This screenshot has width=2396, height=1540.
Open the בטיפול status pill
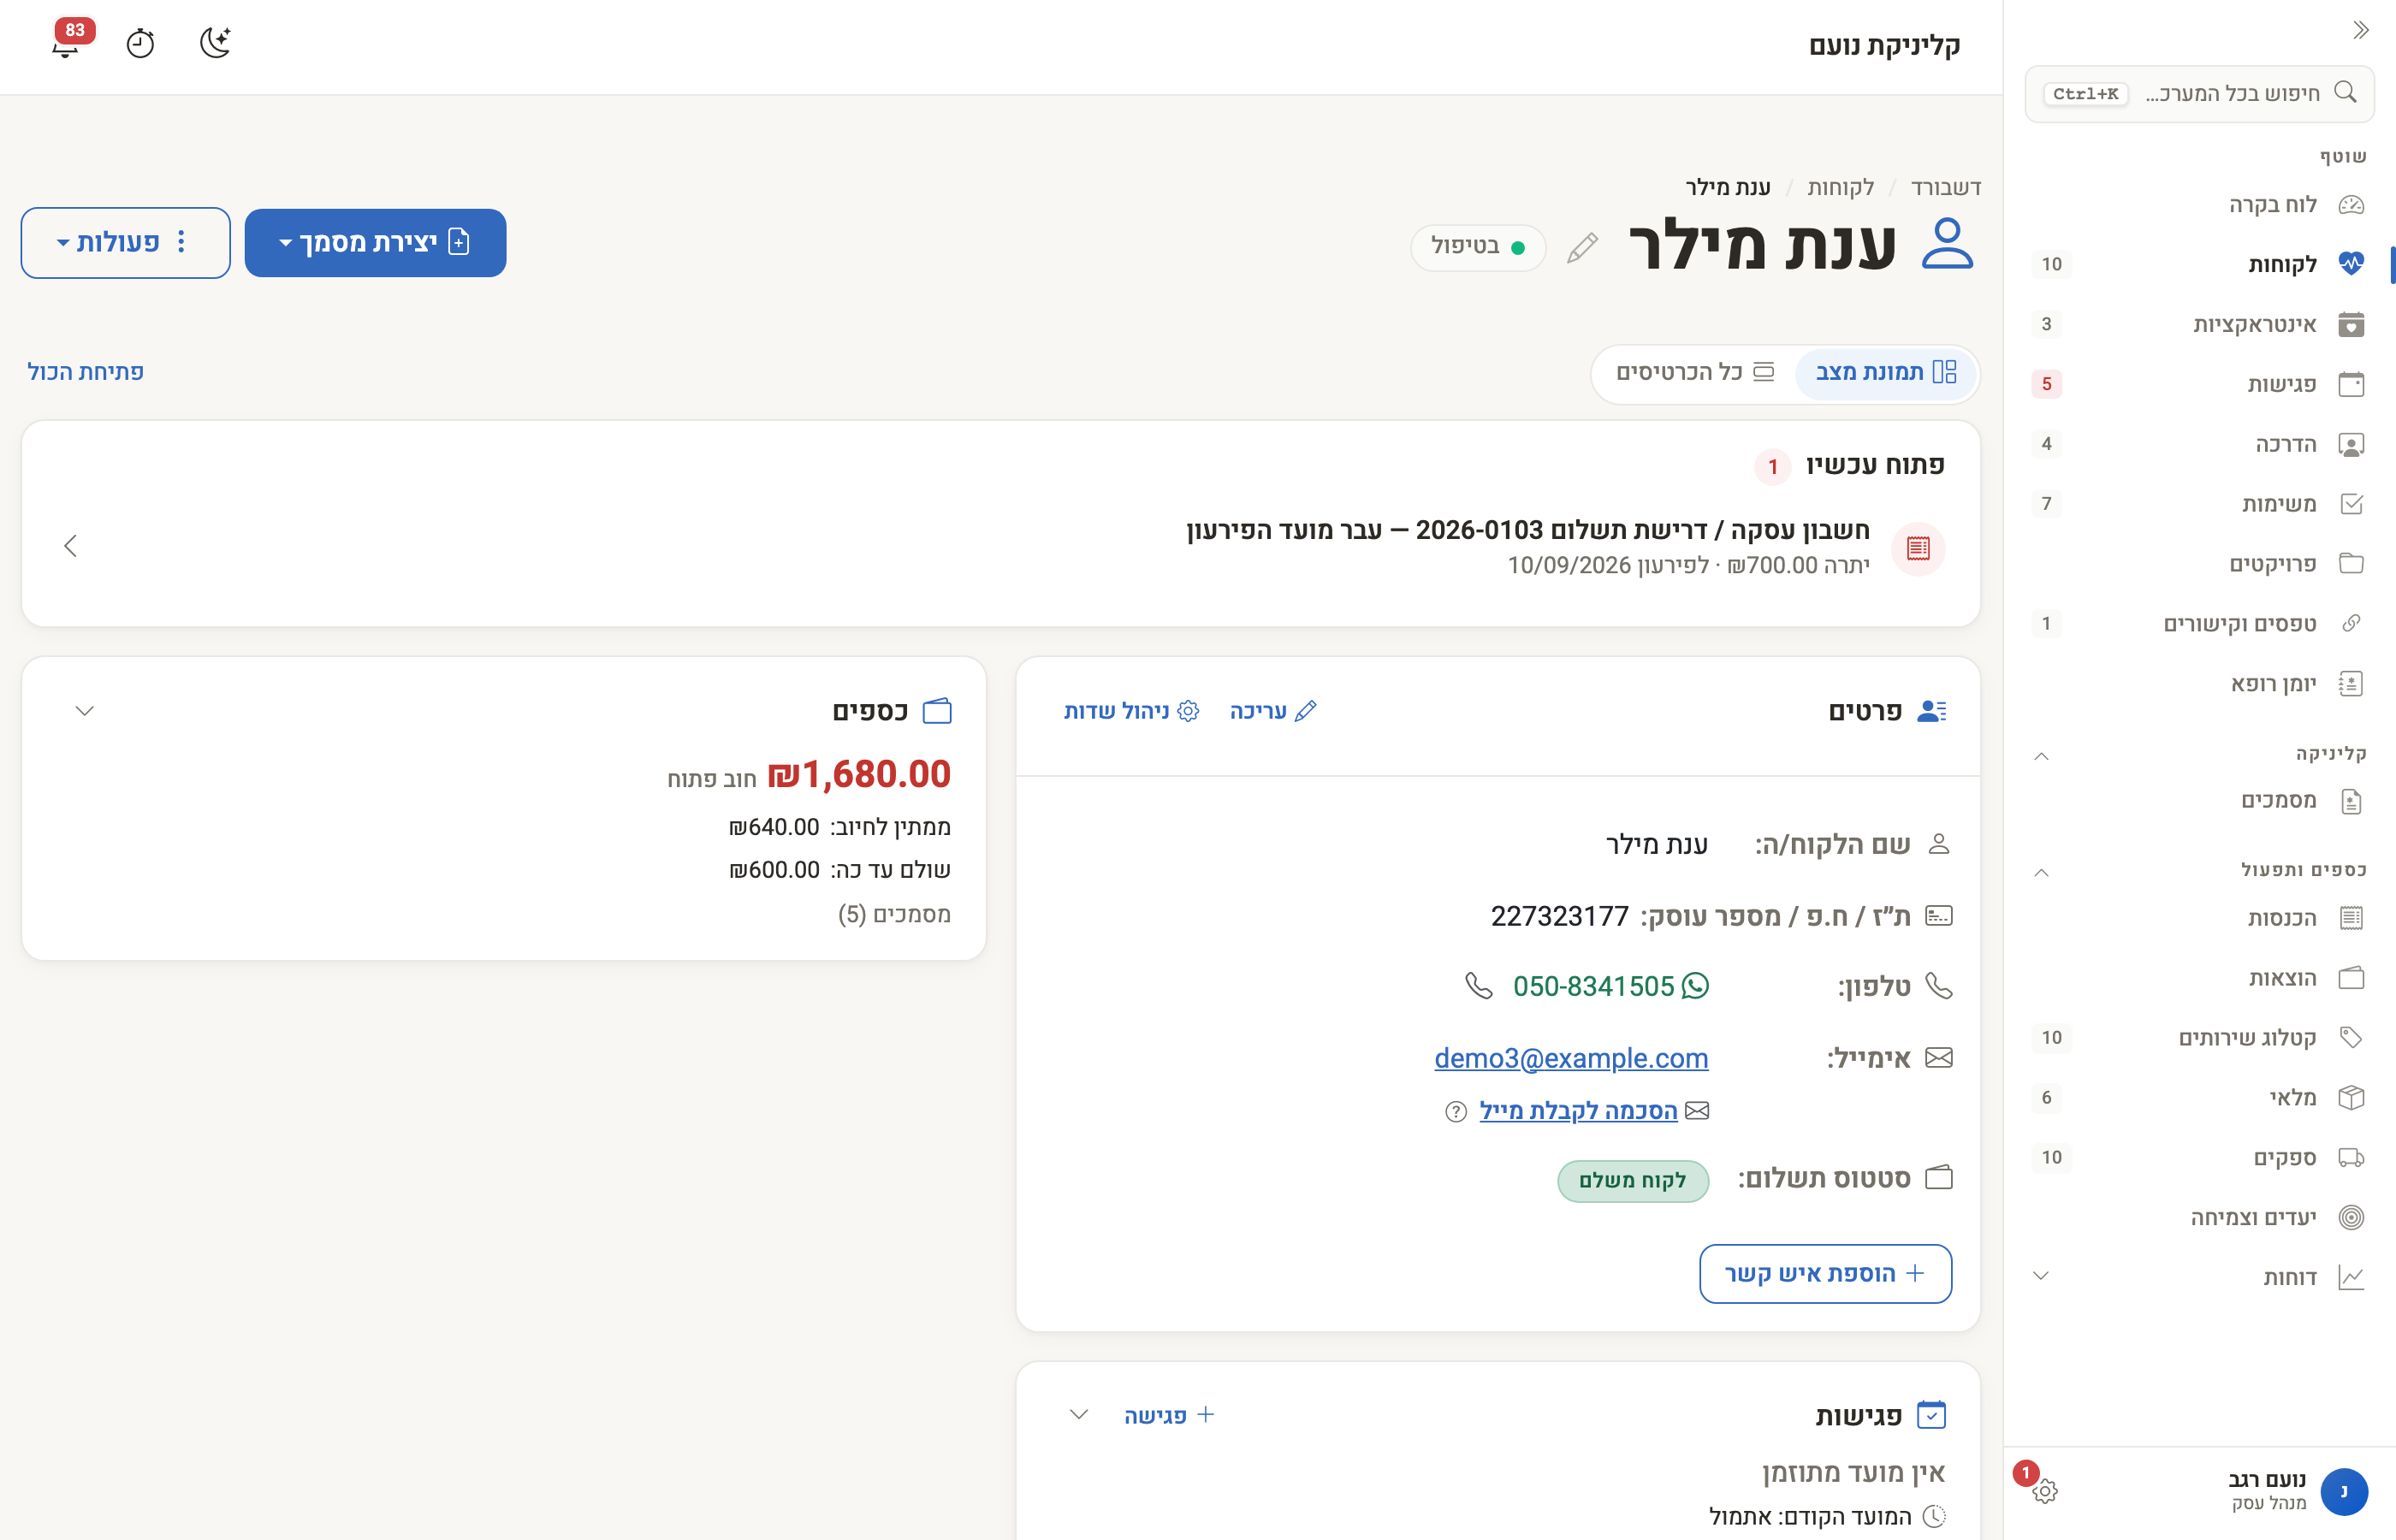point(1478,247)
